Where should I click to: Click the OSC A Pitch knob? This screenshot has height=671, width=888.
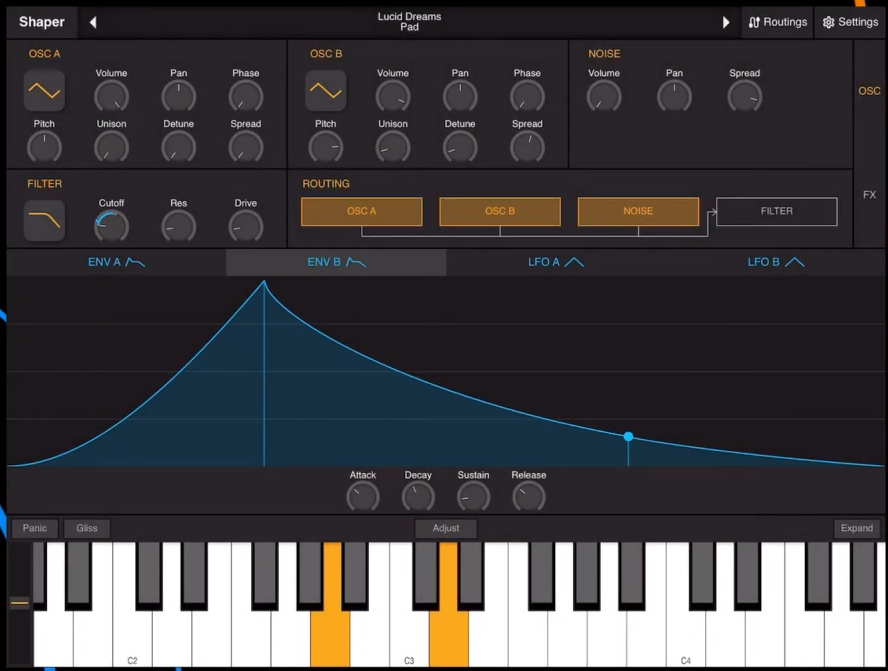pos(44,147)
